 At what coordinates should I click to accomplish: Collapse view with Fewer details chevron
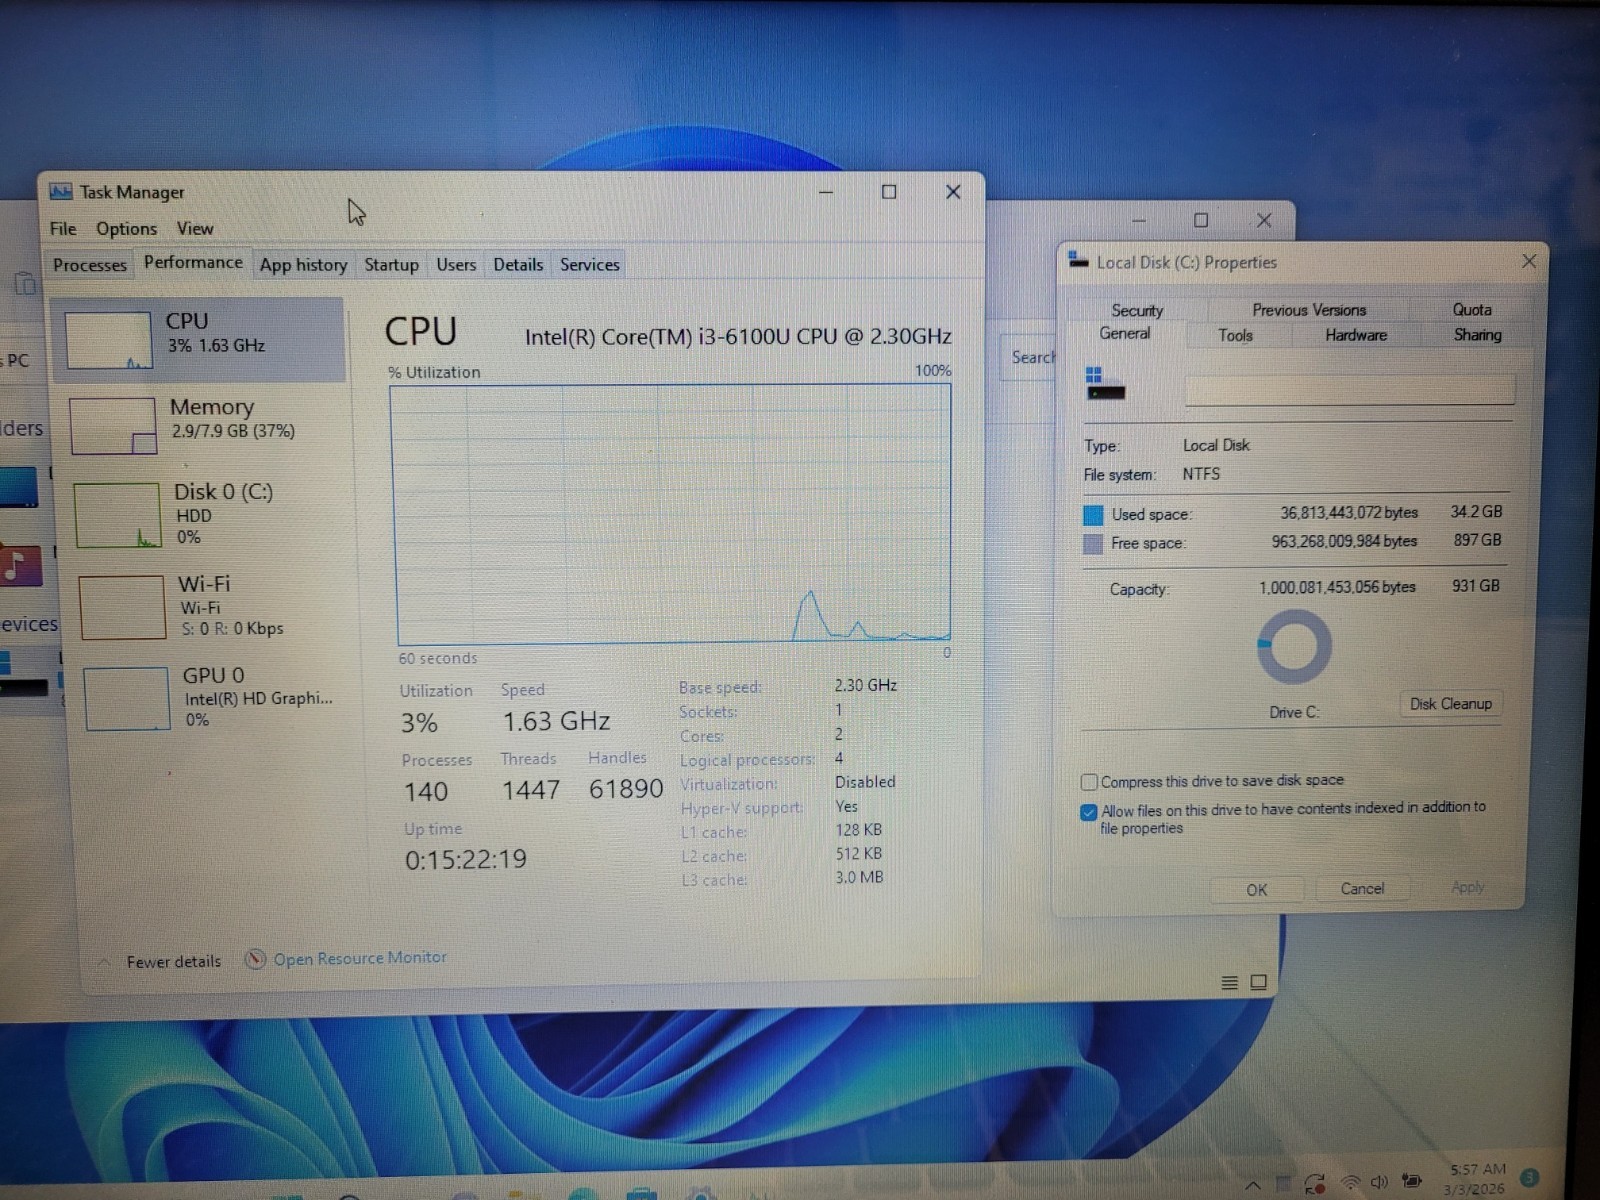tap(104, 962)
